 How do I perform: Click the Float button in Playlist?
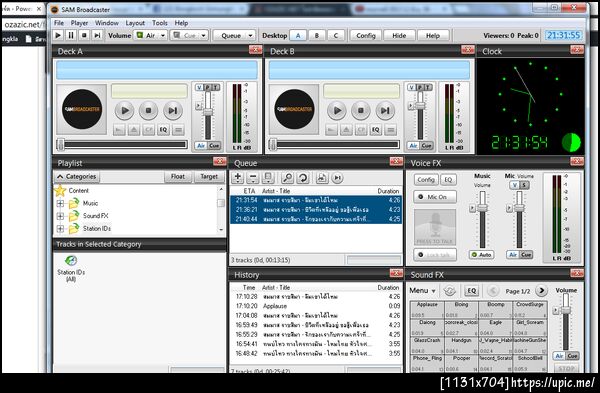pos(178,176)
